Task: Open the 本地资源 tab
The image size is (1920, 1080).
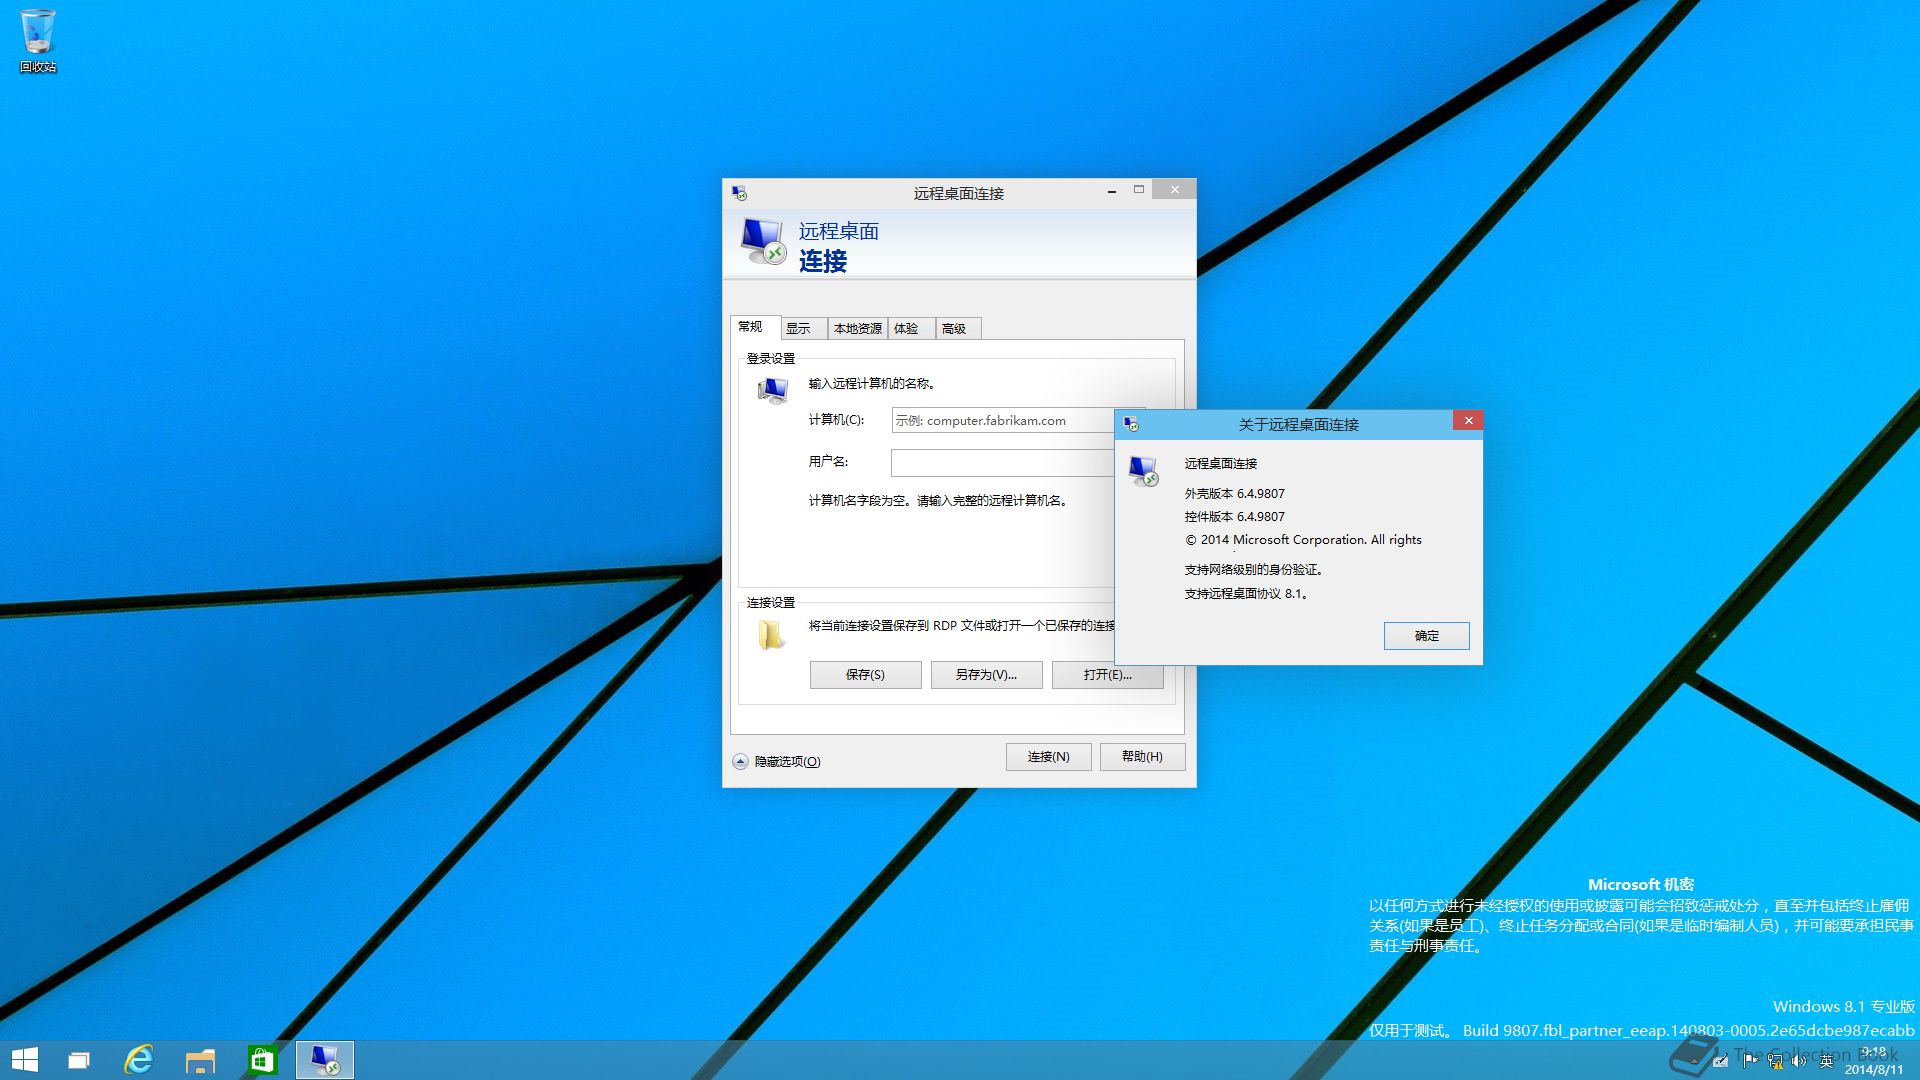Action: tap(858, 329)
